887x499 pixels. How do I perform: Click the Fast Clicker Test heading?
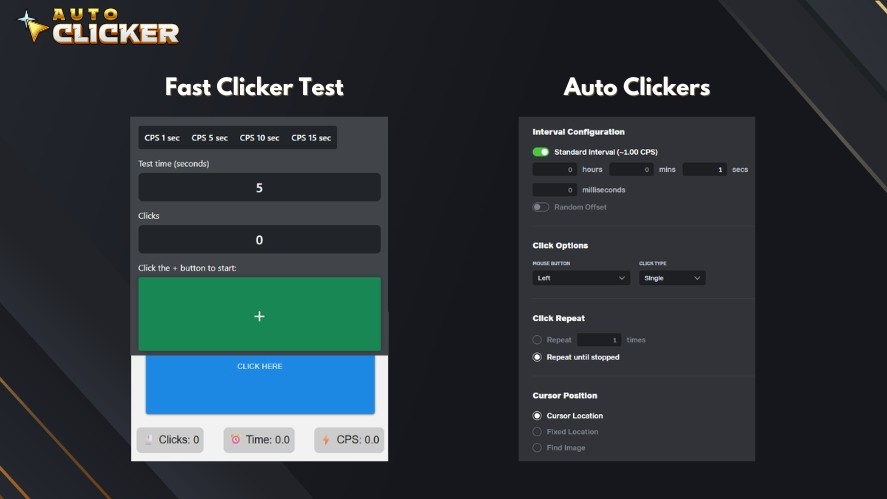[254, 87]
